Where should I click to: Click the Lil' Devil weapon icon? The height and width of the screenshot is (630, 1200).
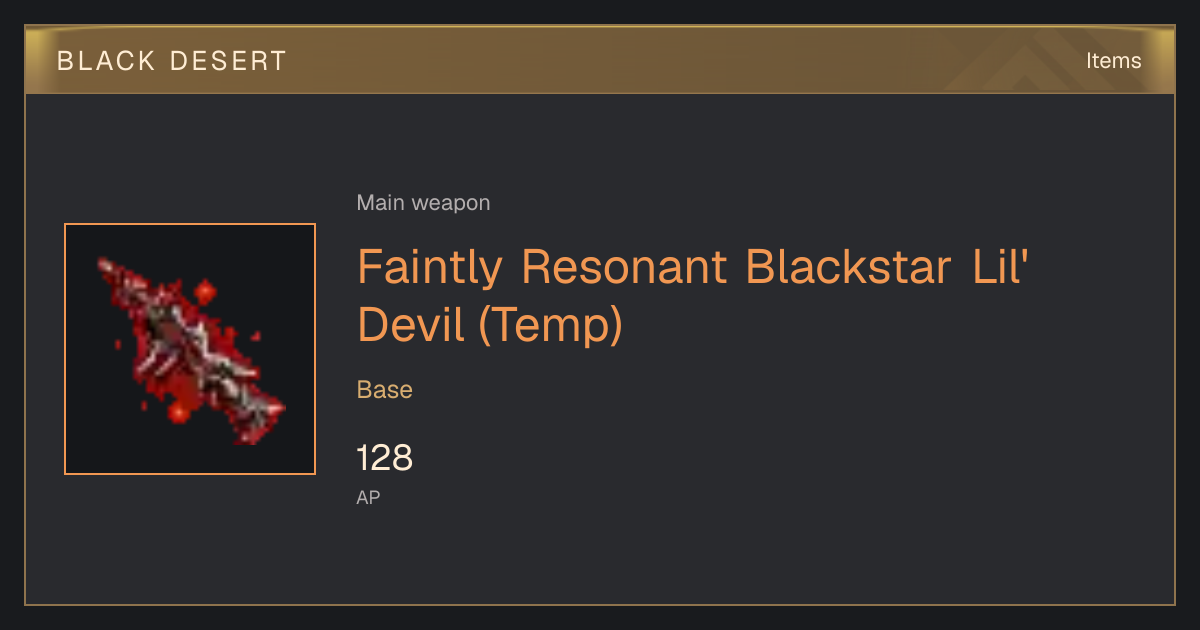[x=190, y=349]
